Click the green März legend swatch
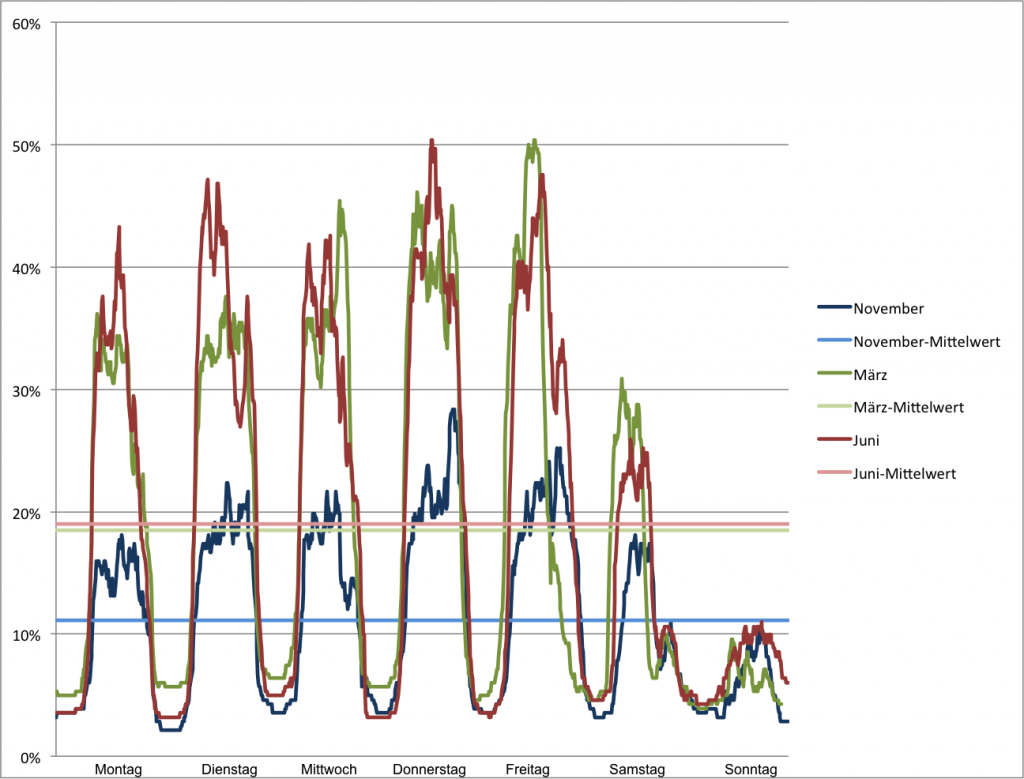Viewport: 1024px width, 779px height. pos(835,373)
